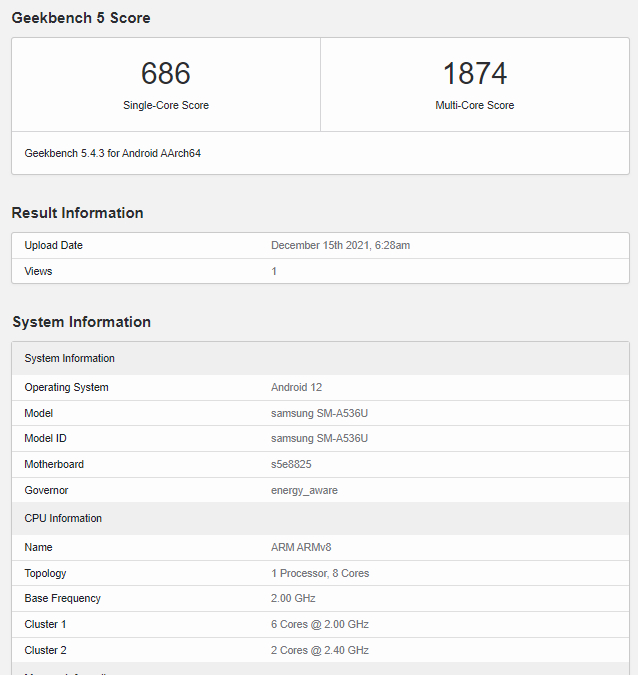The width and height of the screenshot is (638, 675).
Task: Select the ARM ARMv8 value
Action: pos(301,547)
